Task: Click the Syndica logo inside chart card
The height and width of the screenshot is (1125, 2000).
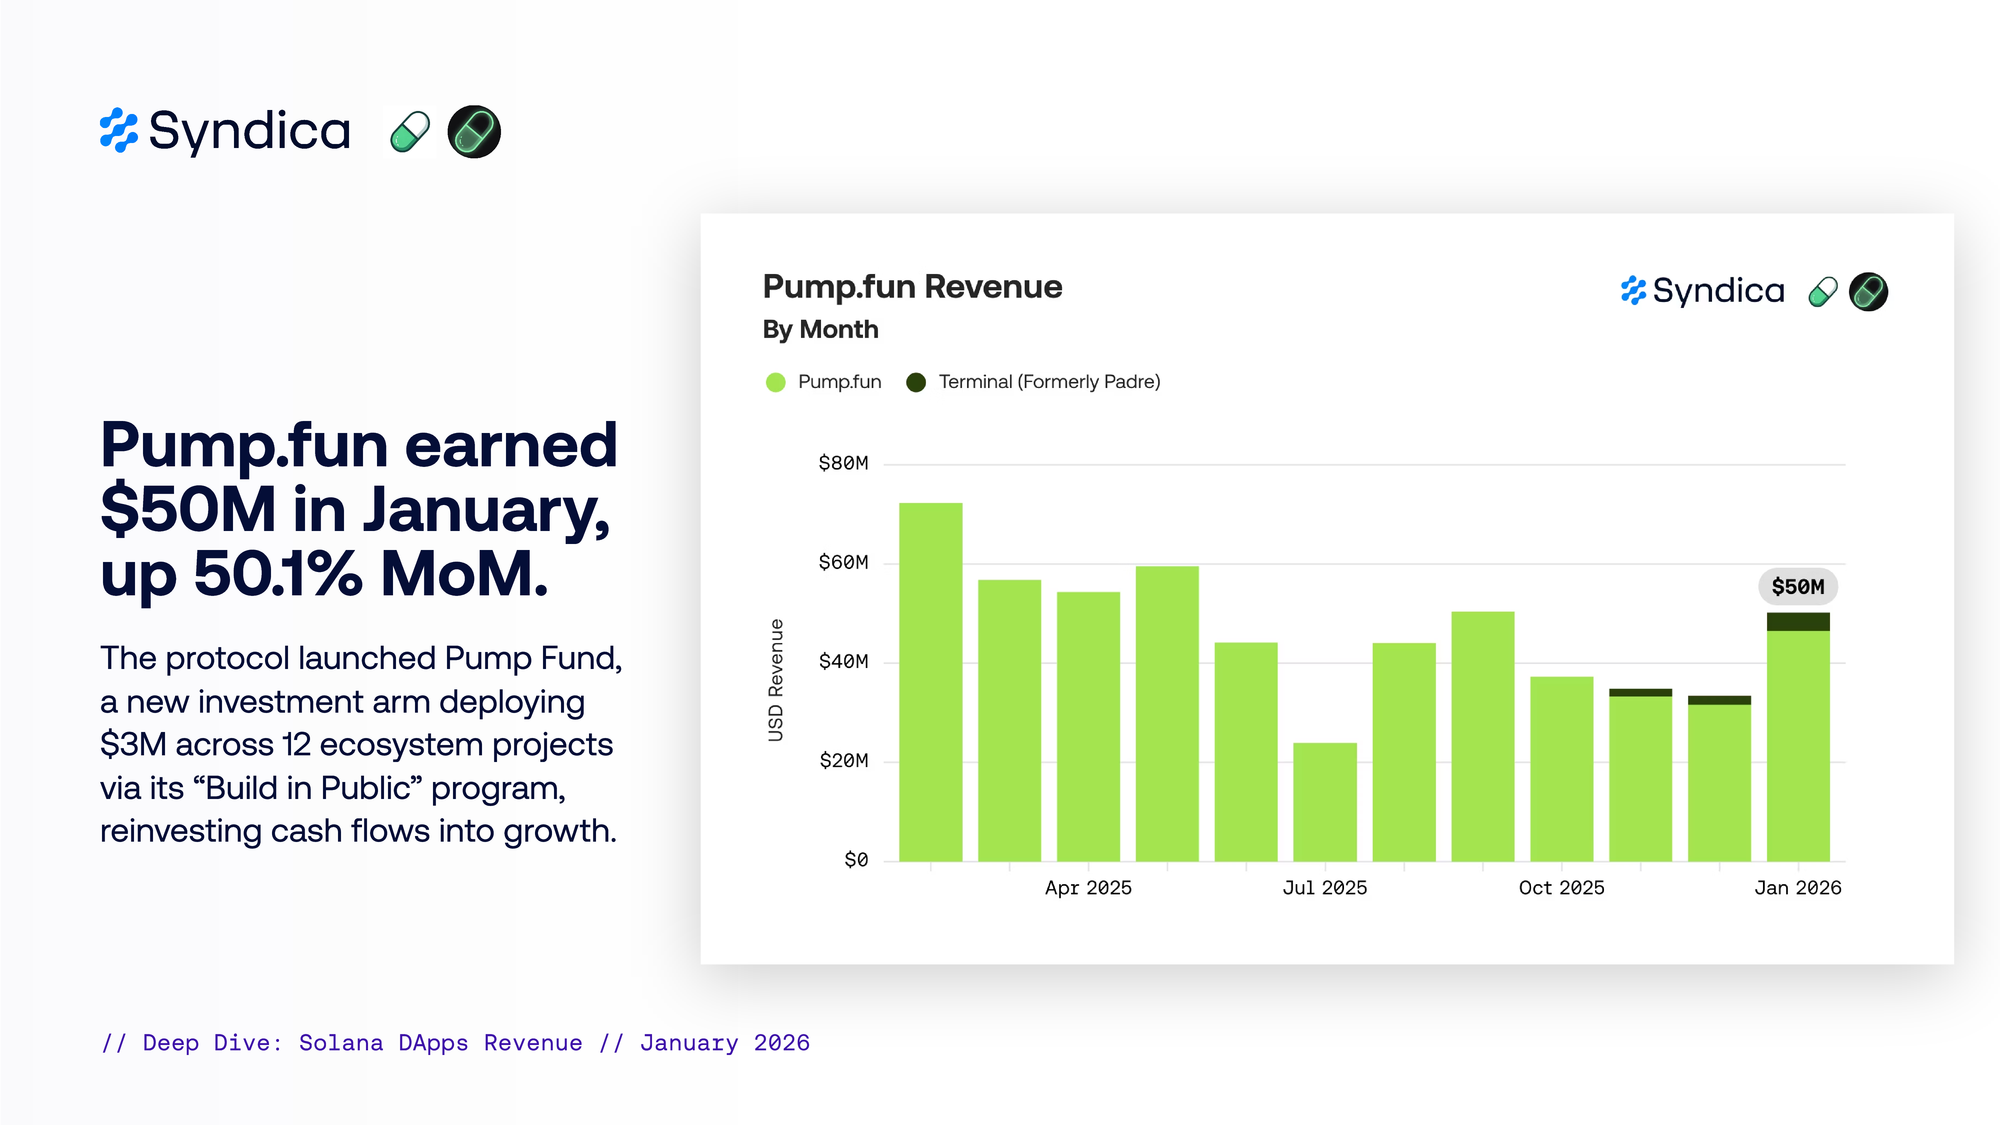Action: (x=1703, y=291)
